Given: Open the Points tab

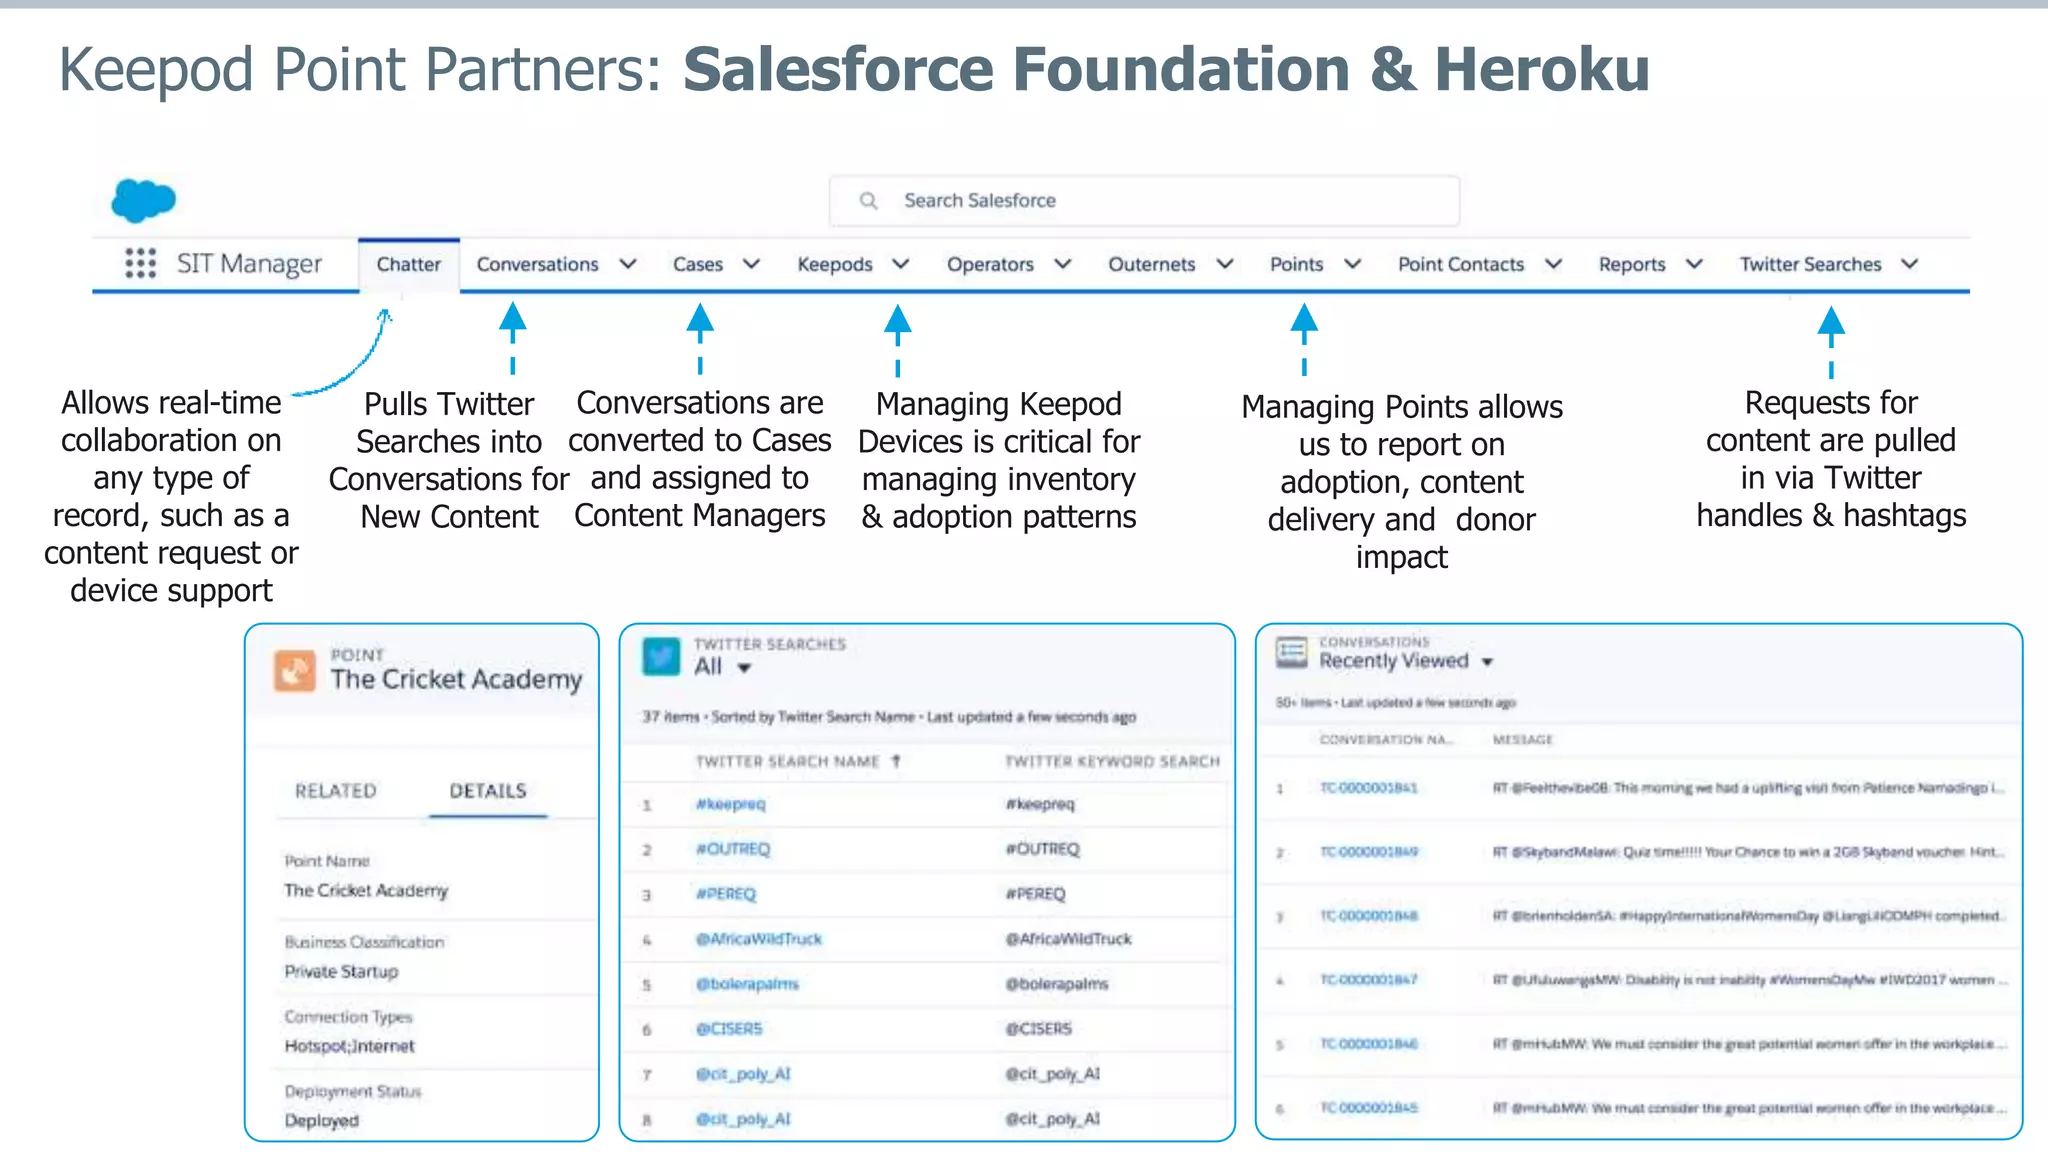Looking at the screenshot, I should (x=1296, y=264).
